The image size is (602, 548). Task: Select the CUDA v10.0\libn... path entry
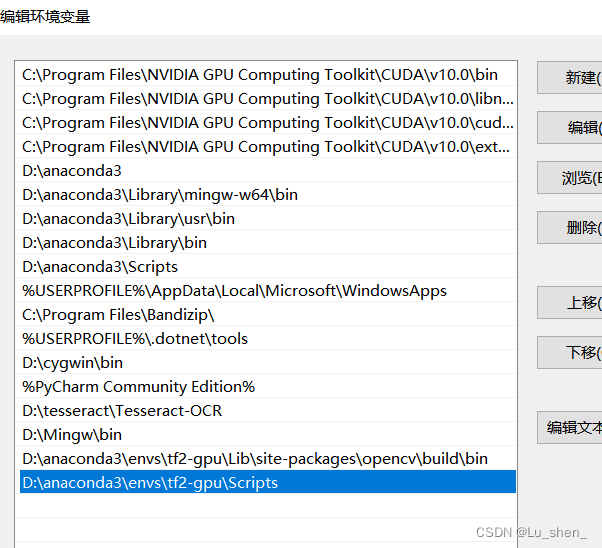266,98
